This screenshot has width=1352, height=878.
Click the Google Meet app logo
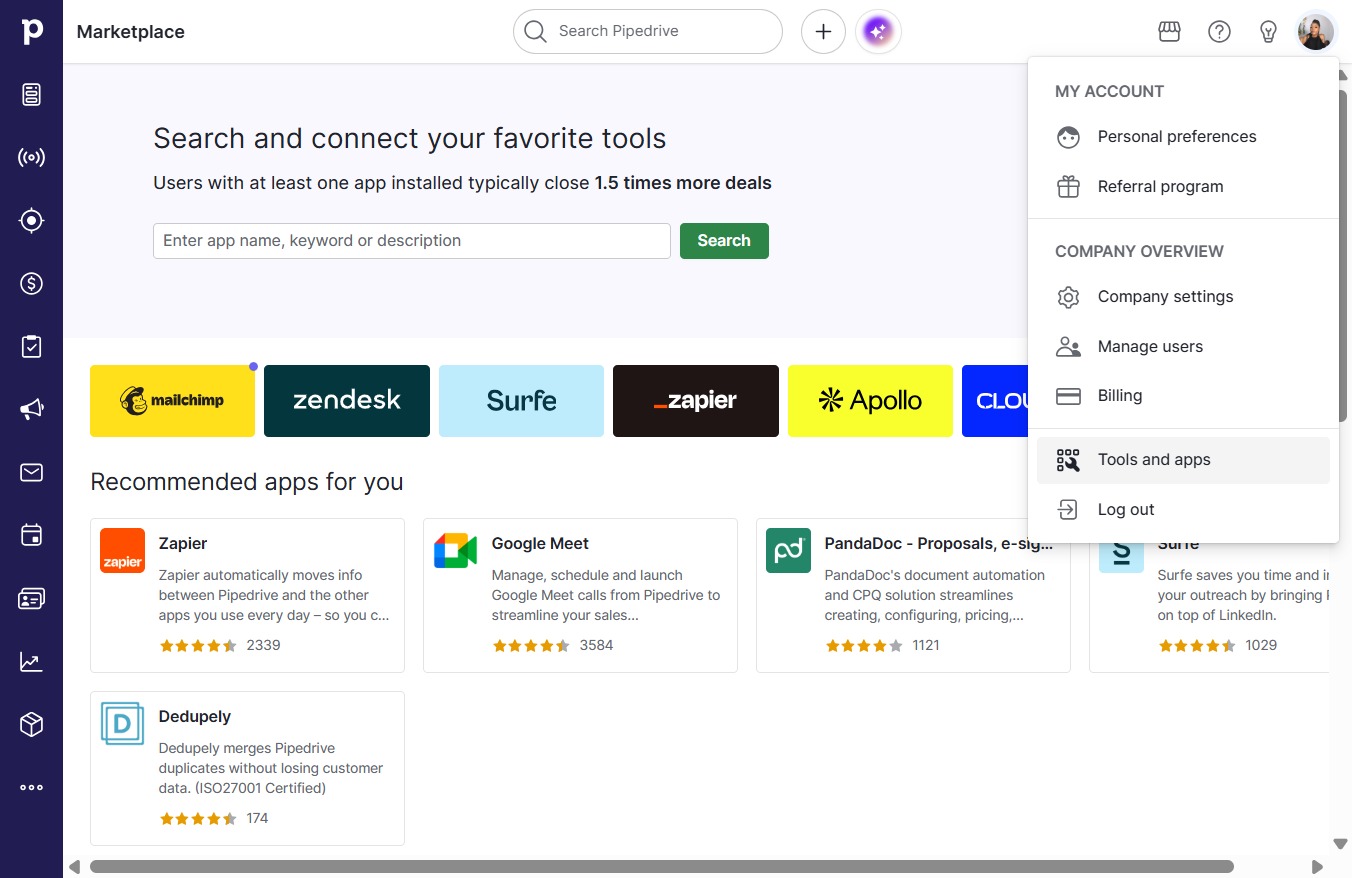coord(455,550)
